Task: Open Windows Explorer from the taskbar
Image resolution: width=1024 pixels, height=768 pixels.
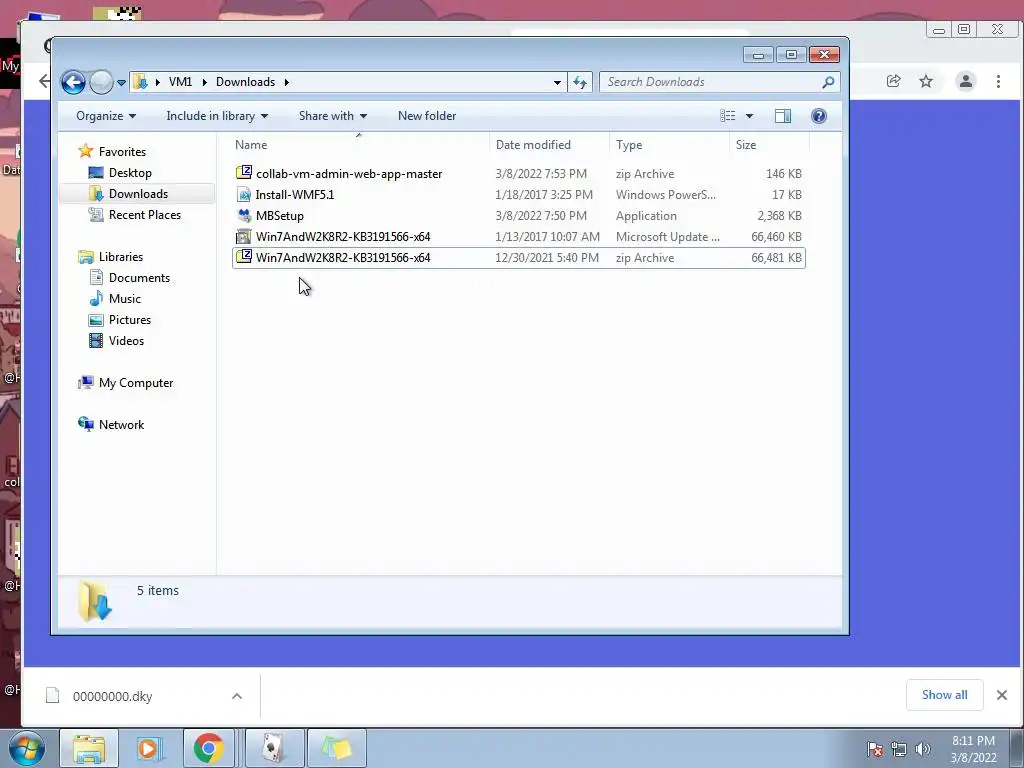Action: 89,748
